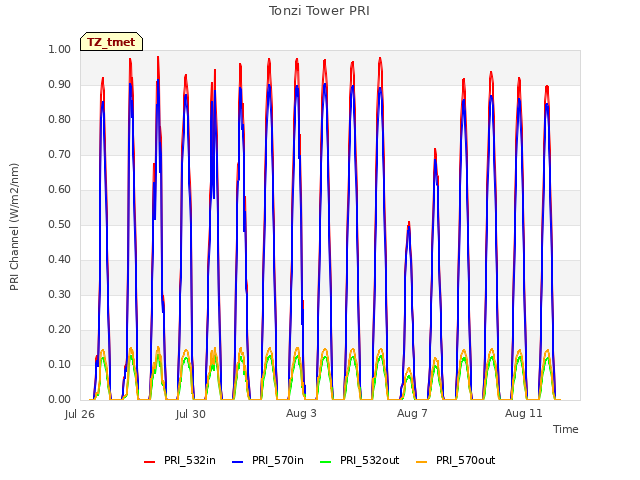
Task: Click the 0.40 y-axis tick label
Action: click(x=60, y=260)
